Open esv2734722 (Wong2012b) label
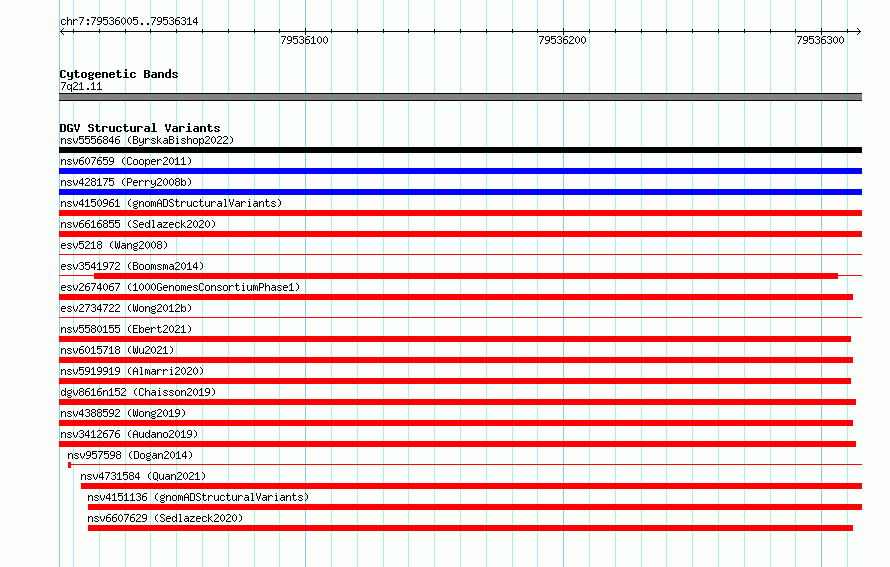The width and height of the screenshot is (890, 567). (126, 308)
